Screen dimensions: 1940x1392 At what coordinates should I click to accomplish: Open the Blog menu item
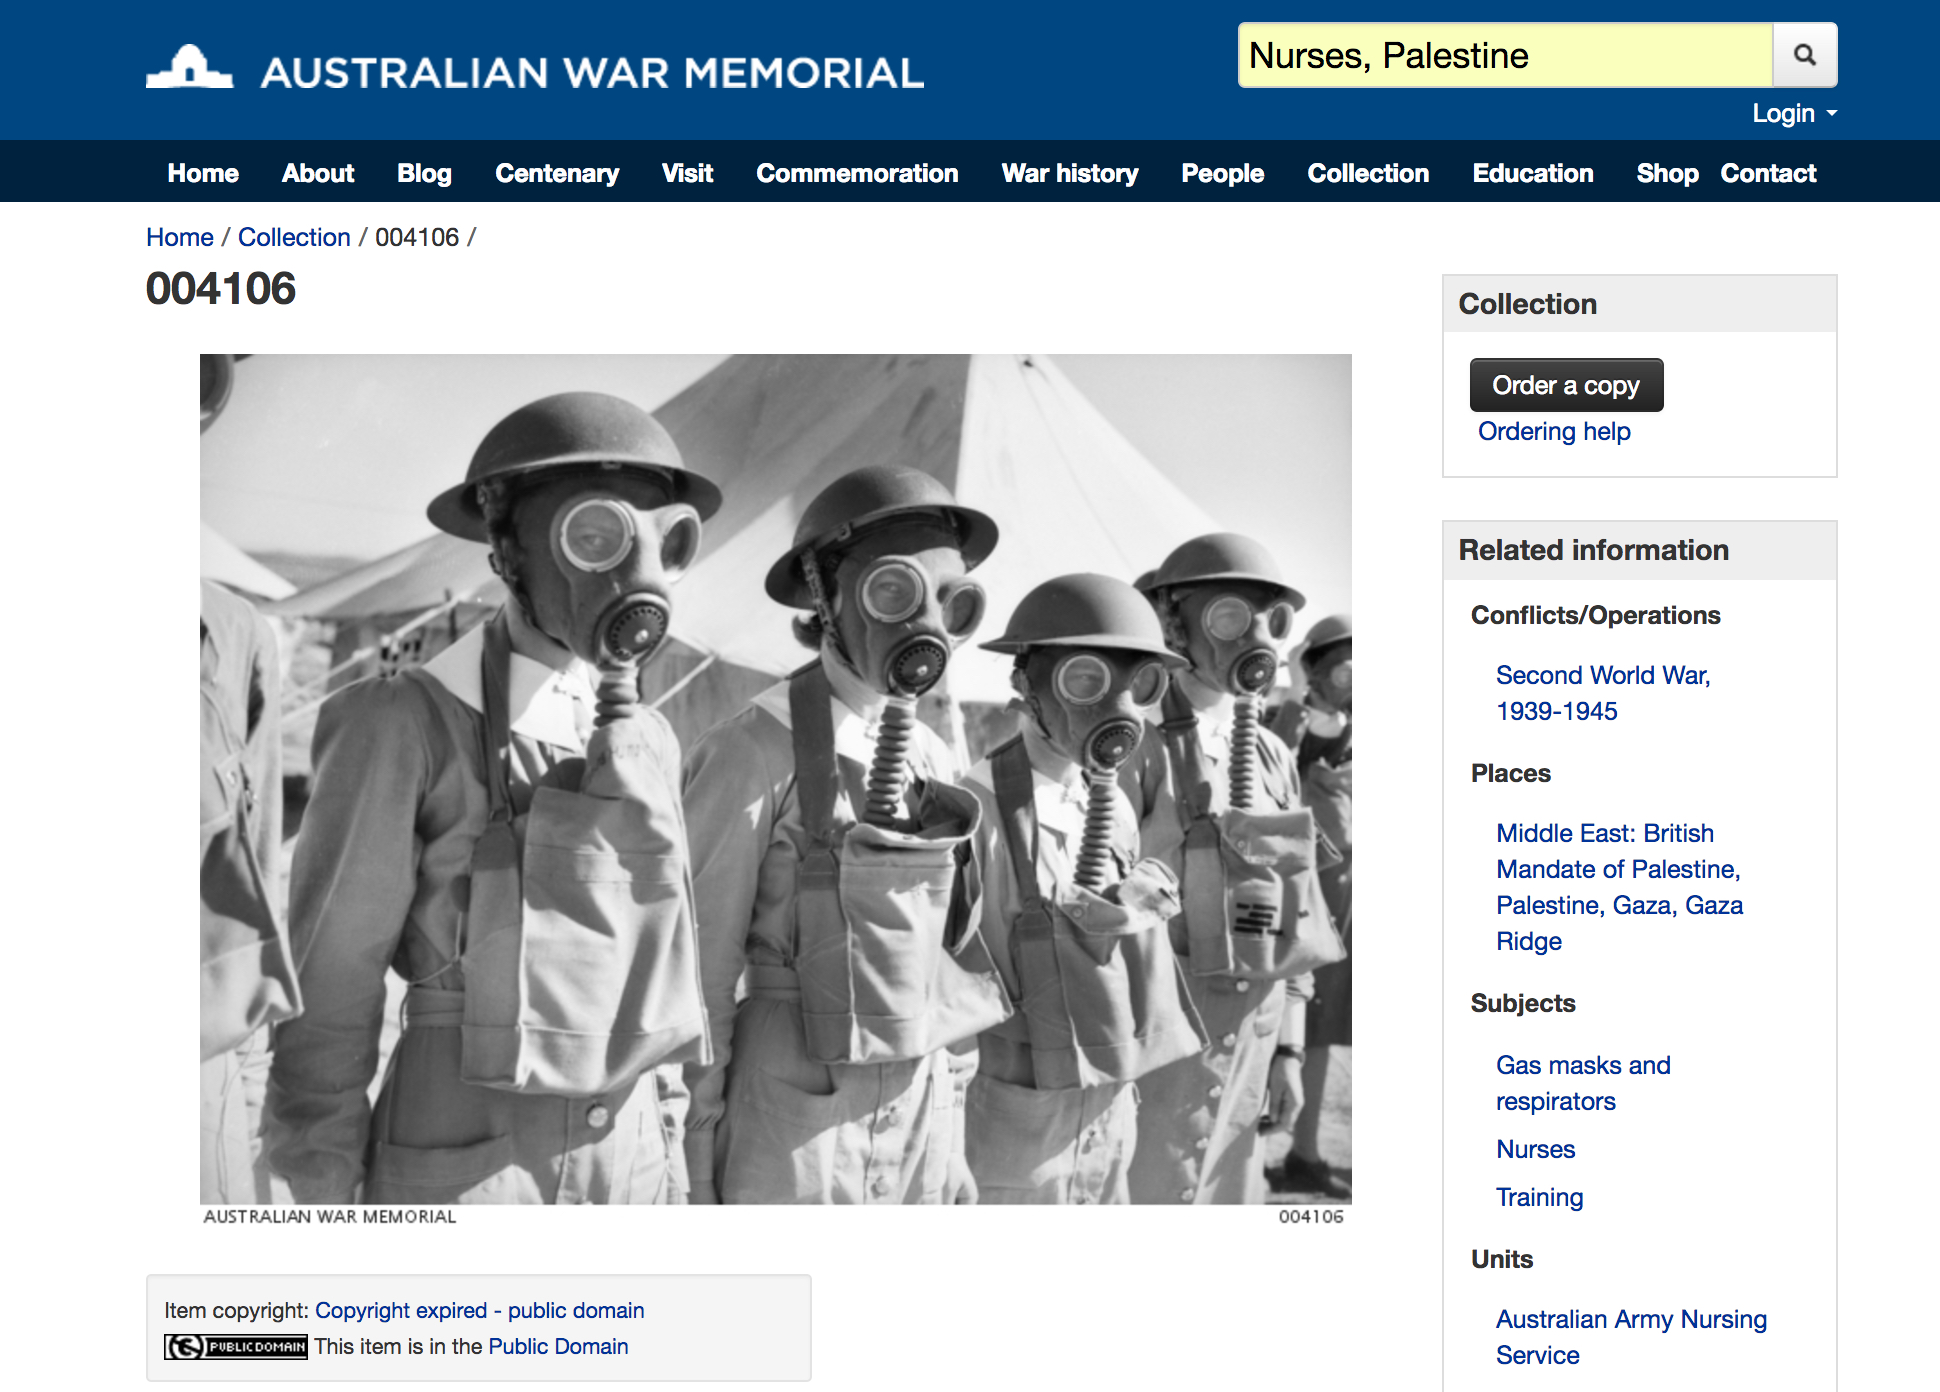pos(424,173)
